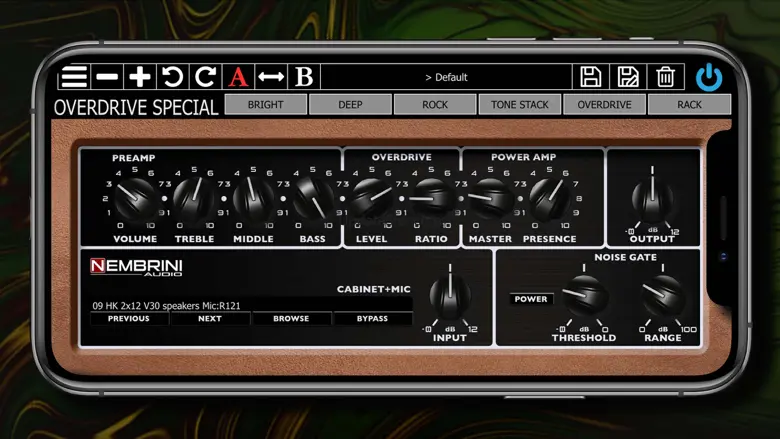The width and height of the screenshot is (780, 439).
Task: Click the Nembrini Audio logo
Action: point(136,267)
